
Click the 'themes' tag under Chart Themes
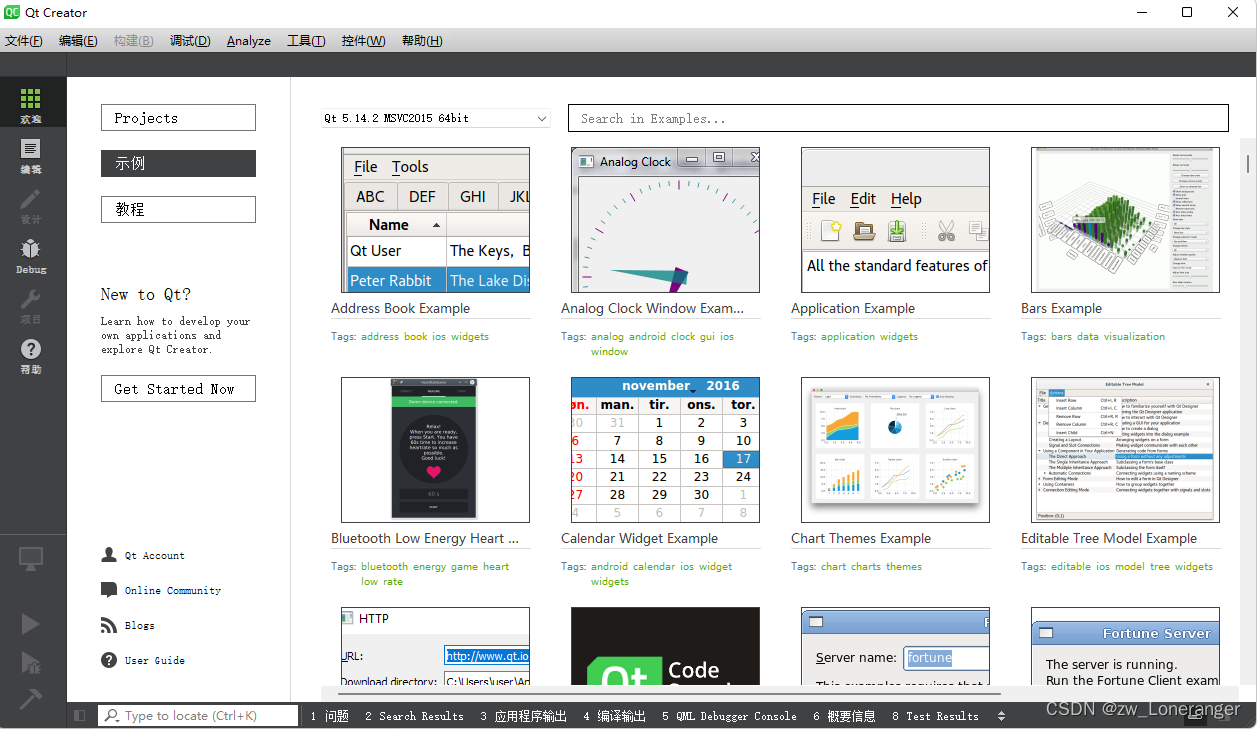[904, 566]
